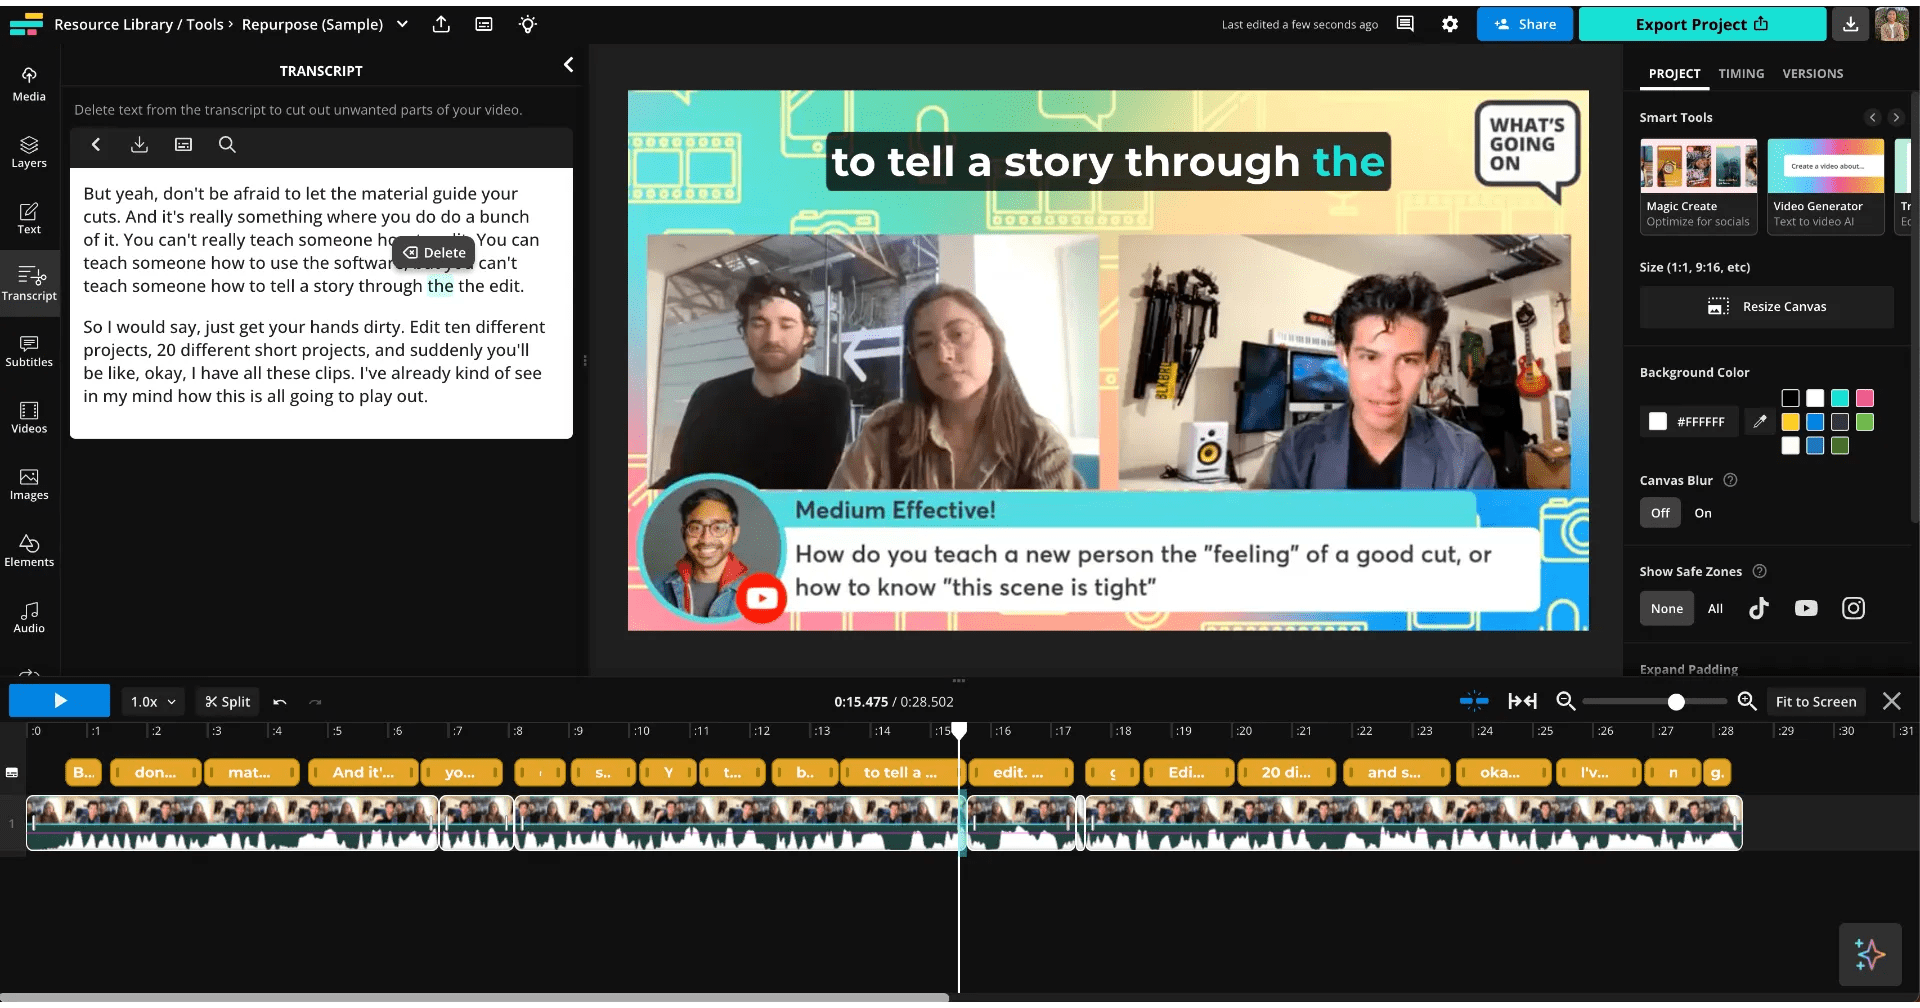The width and height of the screenshot is (1920, 1008).
Task: Close the timeline with the X button
Action: pyautogui.click(x=1892, y=702)
